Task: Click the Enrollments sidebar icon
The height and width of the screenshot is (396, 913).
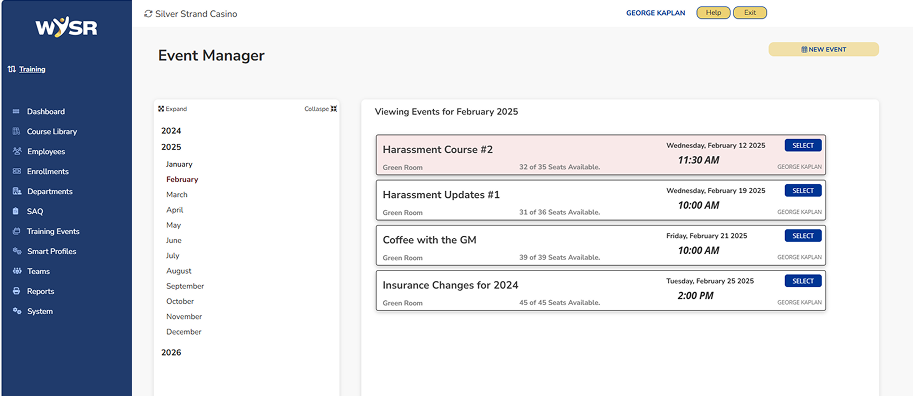Action: tap(16, 171)
